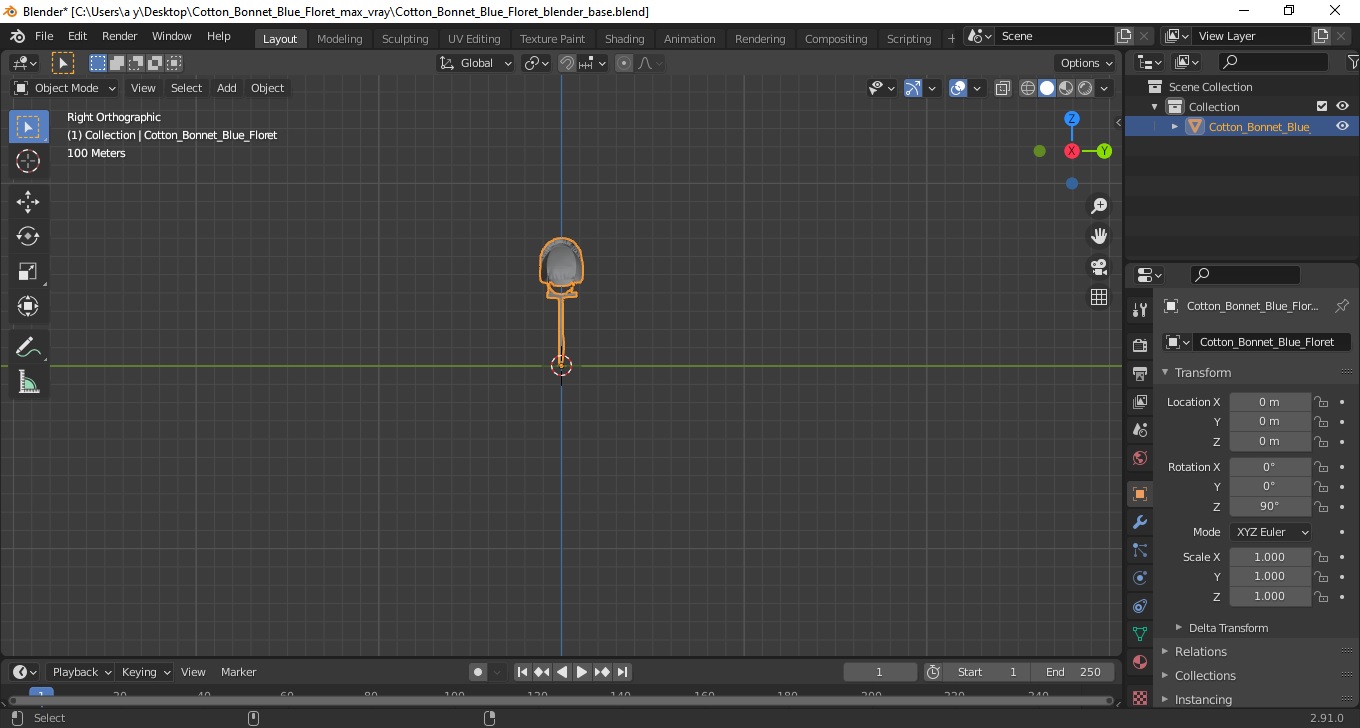Open the Particles properties tab
1360x728 pixels.
click(1139, 550)
